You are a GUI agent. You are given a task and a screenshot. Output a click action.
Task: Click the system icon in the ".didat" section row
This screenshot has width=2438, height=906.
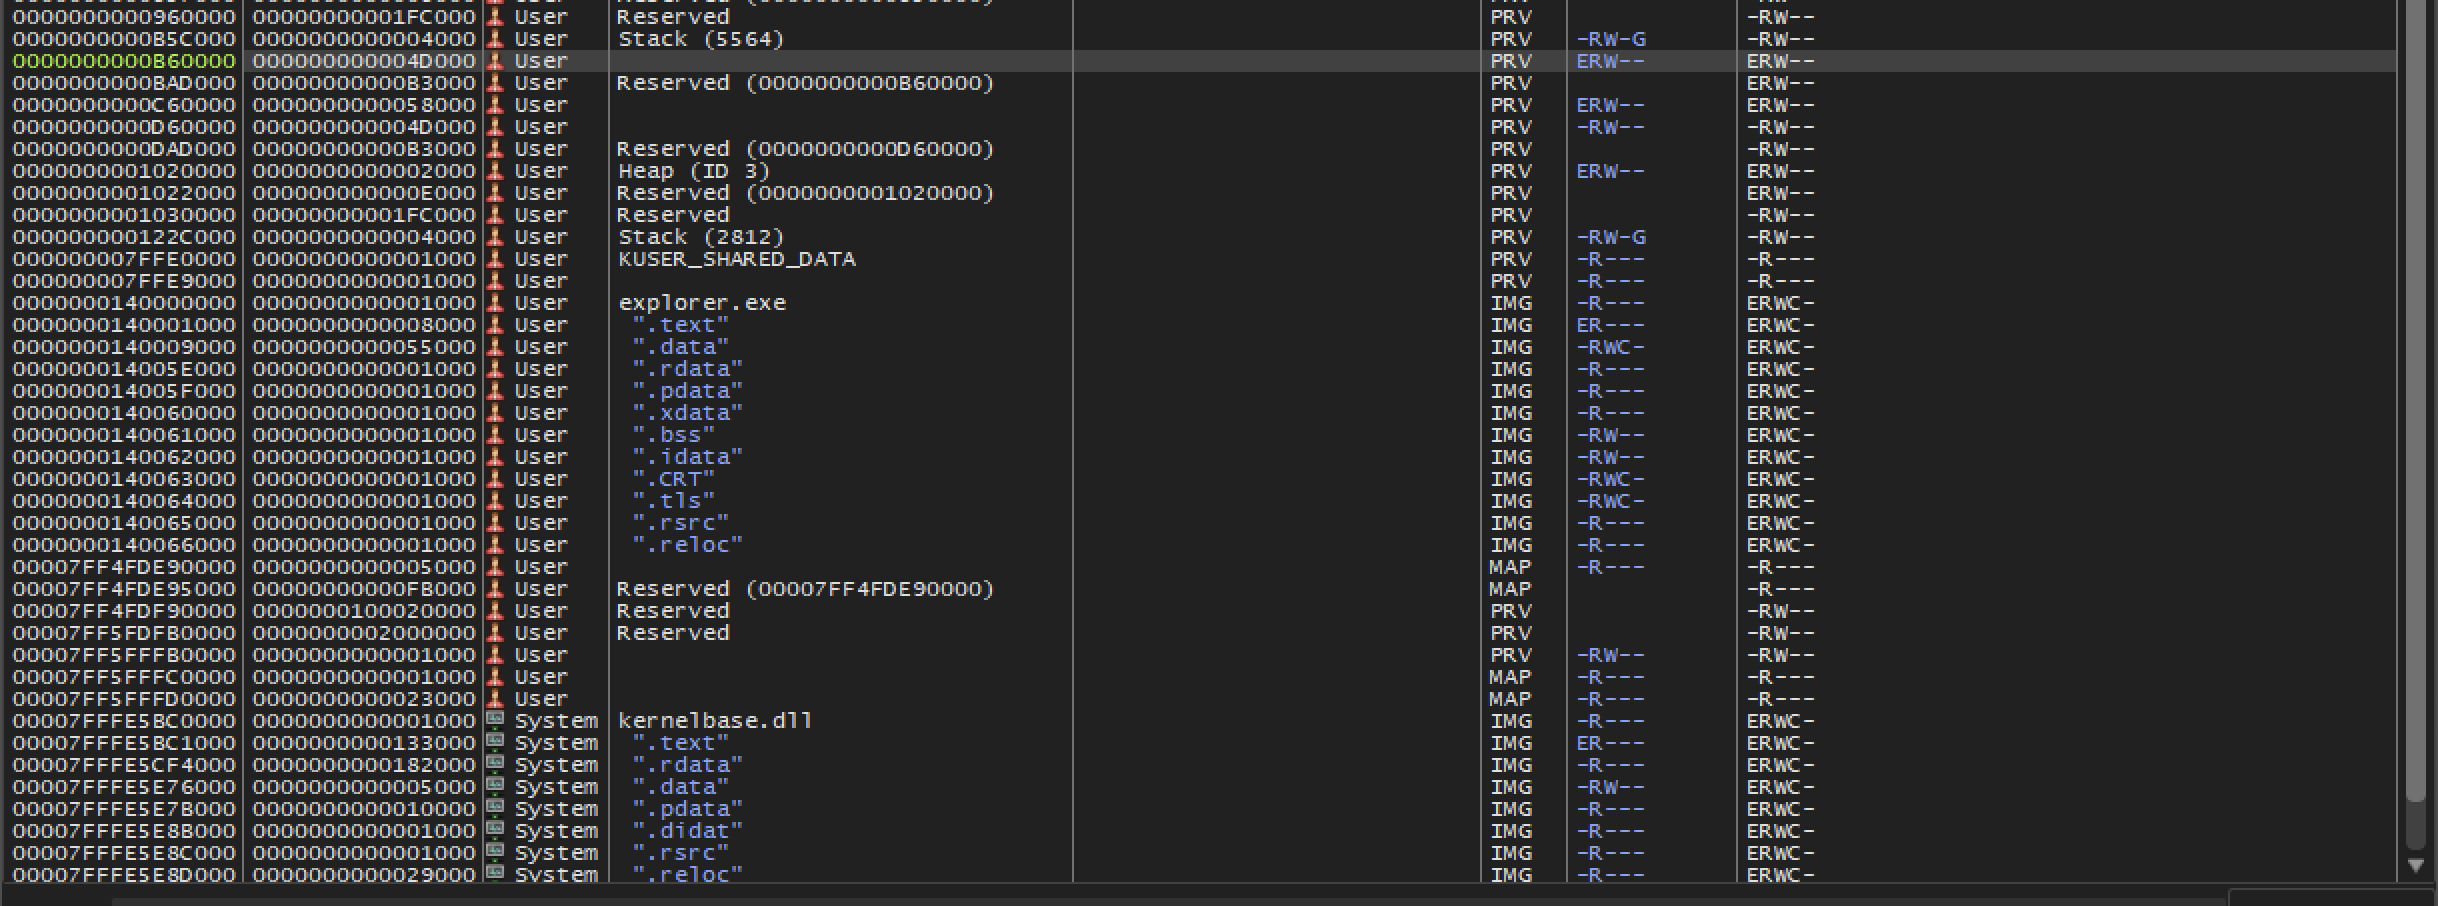point(495,831)
